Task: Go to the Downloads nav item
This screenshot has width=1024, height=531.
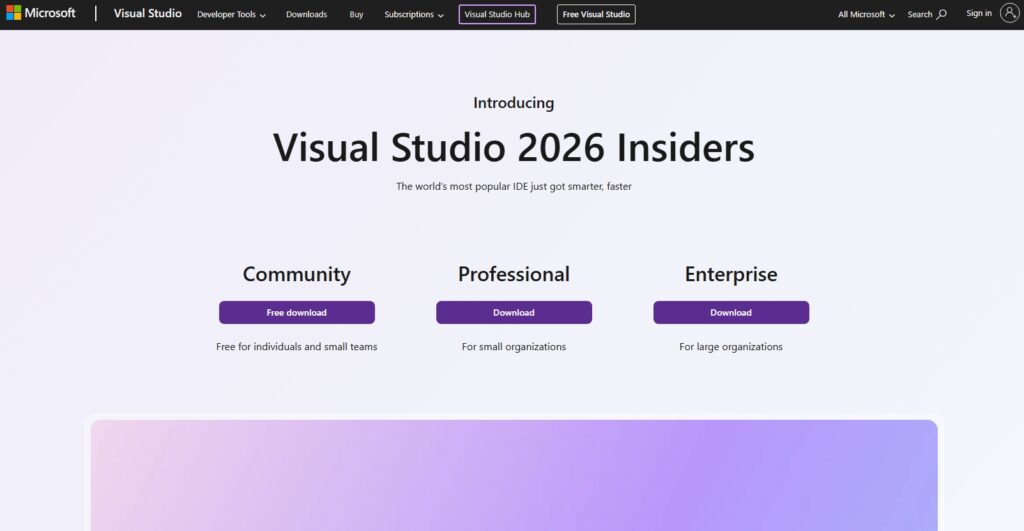Action: click(x=306, y=15)
